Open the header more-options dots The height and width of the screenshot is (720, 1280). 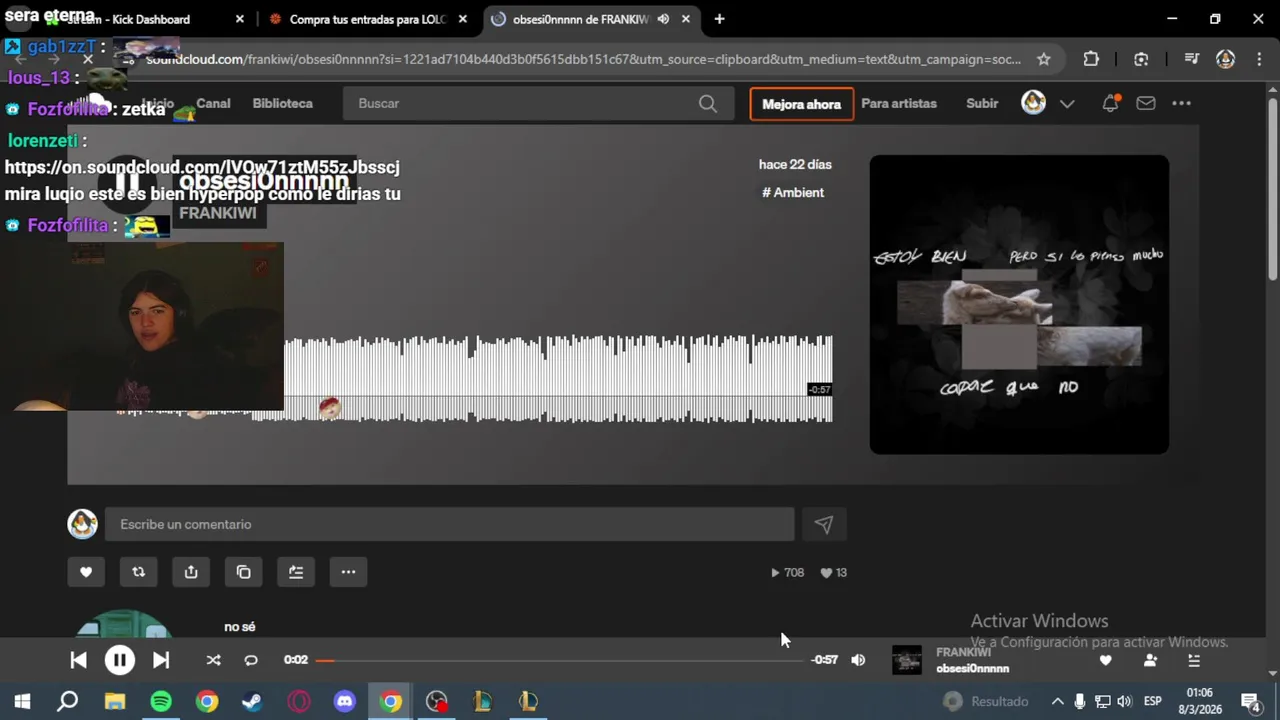pos(1181,103)
